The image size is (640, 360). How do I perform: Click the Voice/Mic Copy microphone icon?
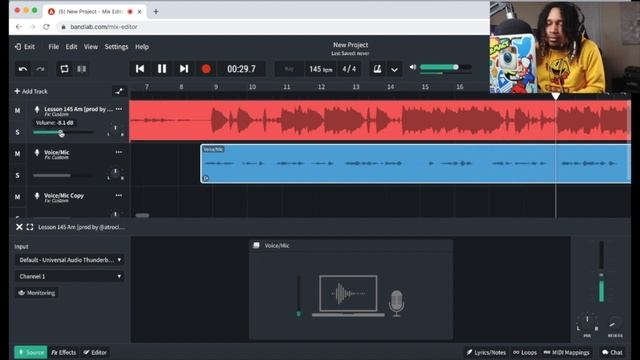pos(37,196)
